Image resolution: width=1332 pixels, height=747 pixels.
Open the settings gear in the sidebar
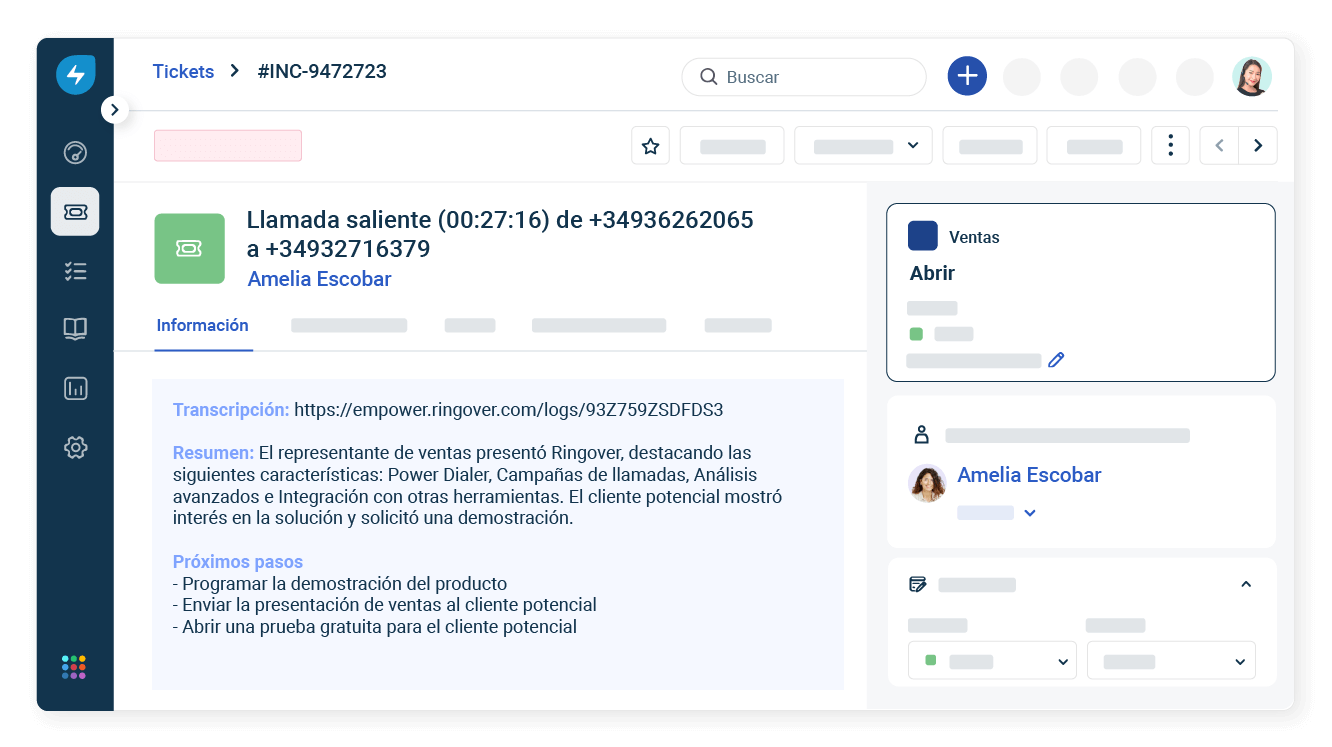[75, 447]
